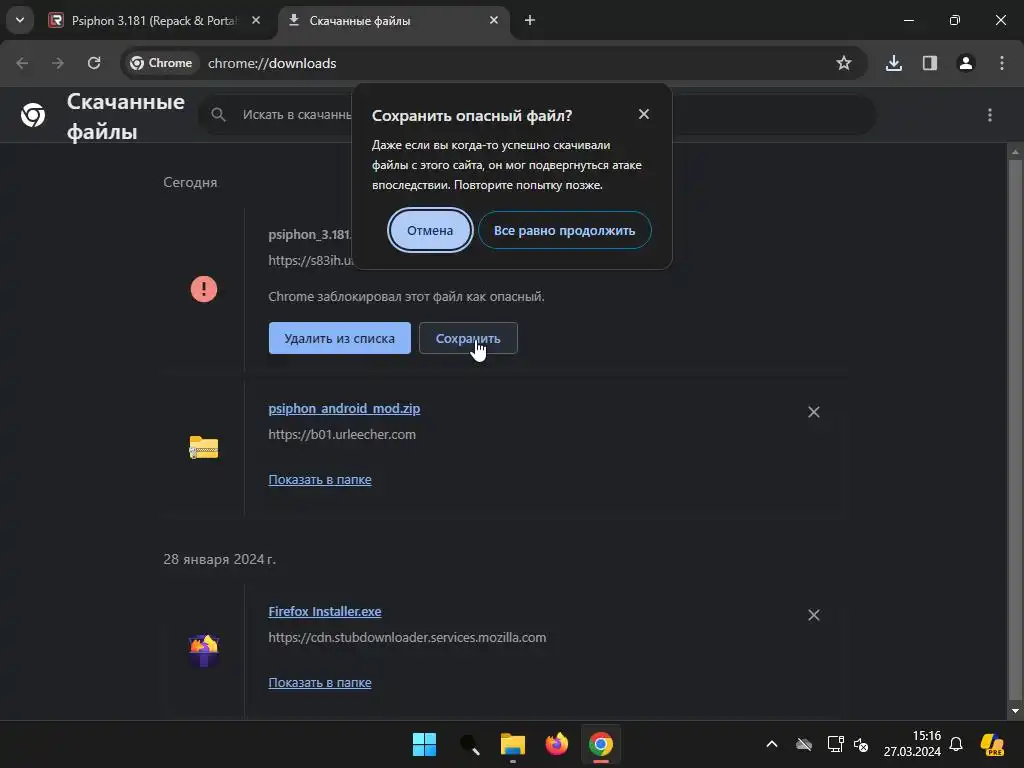This screenshot has width=1024, height=768.
Task: Click 'Удалить из списка' button
Action: pos(340,338)
